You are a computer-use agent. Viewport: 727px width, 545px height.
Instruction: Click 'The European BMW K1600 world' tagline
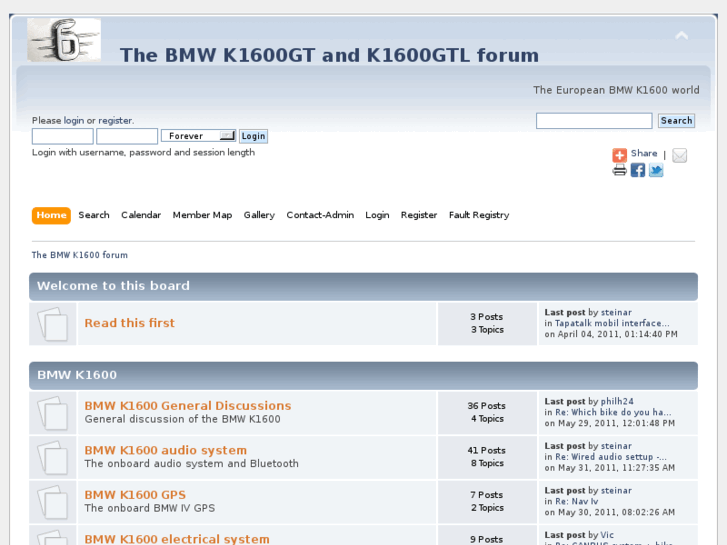tap(616, 90)
